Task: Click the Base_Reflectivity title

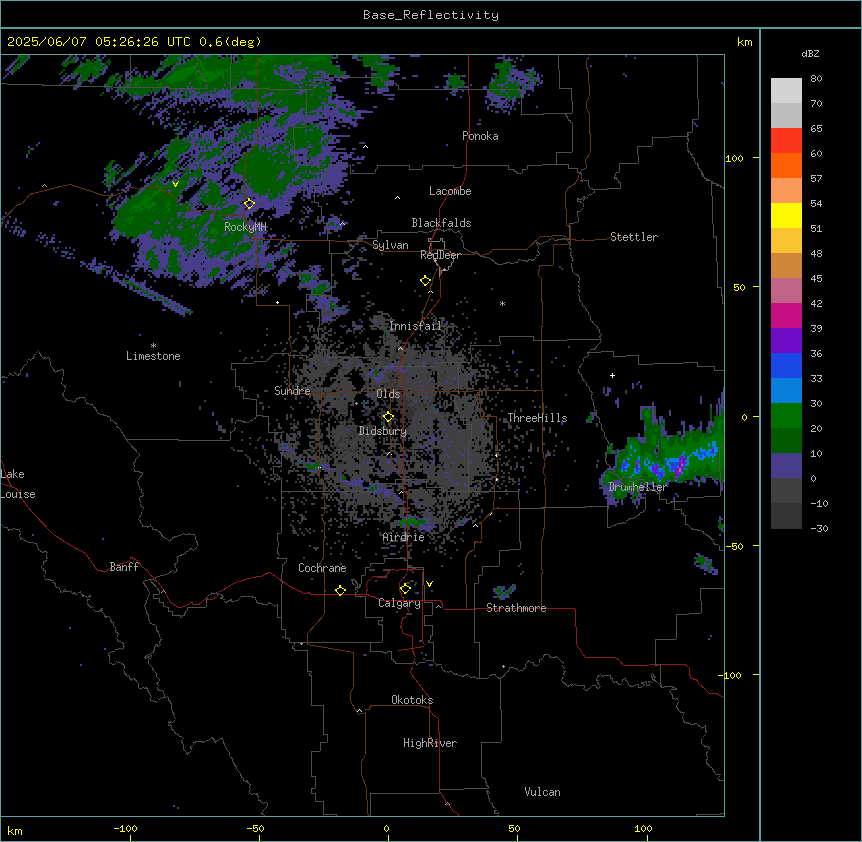Action: (x=431, y=15)
